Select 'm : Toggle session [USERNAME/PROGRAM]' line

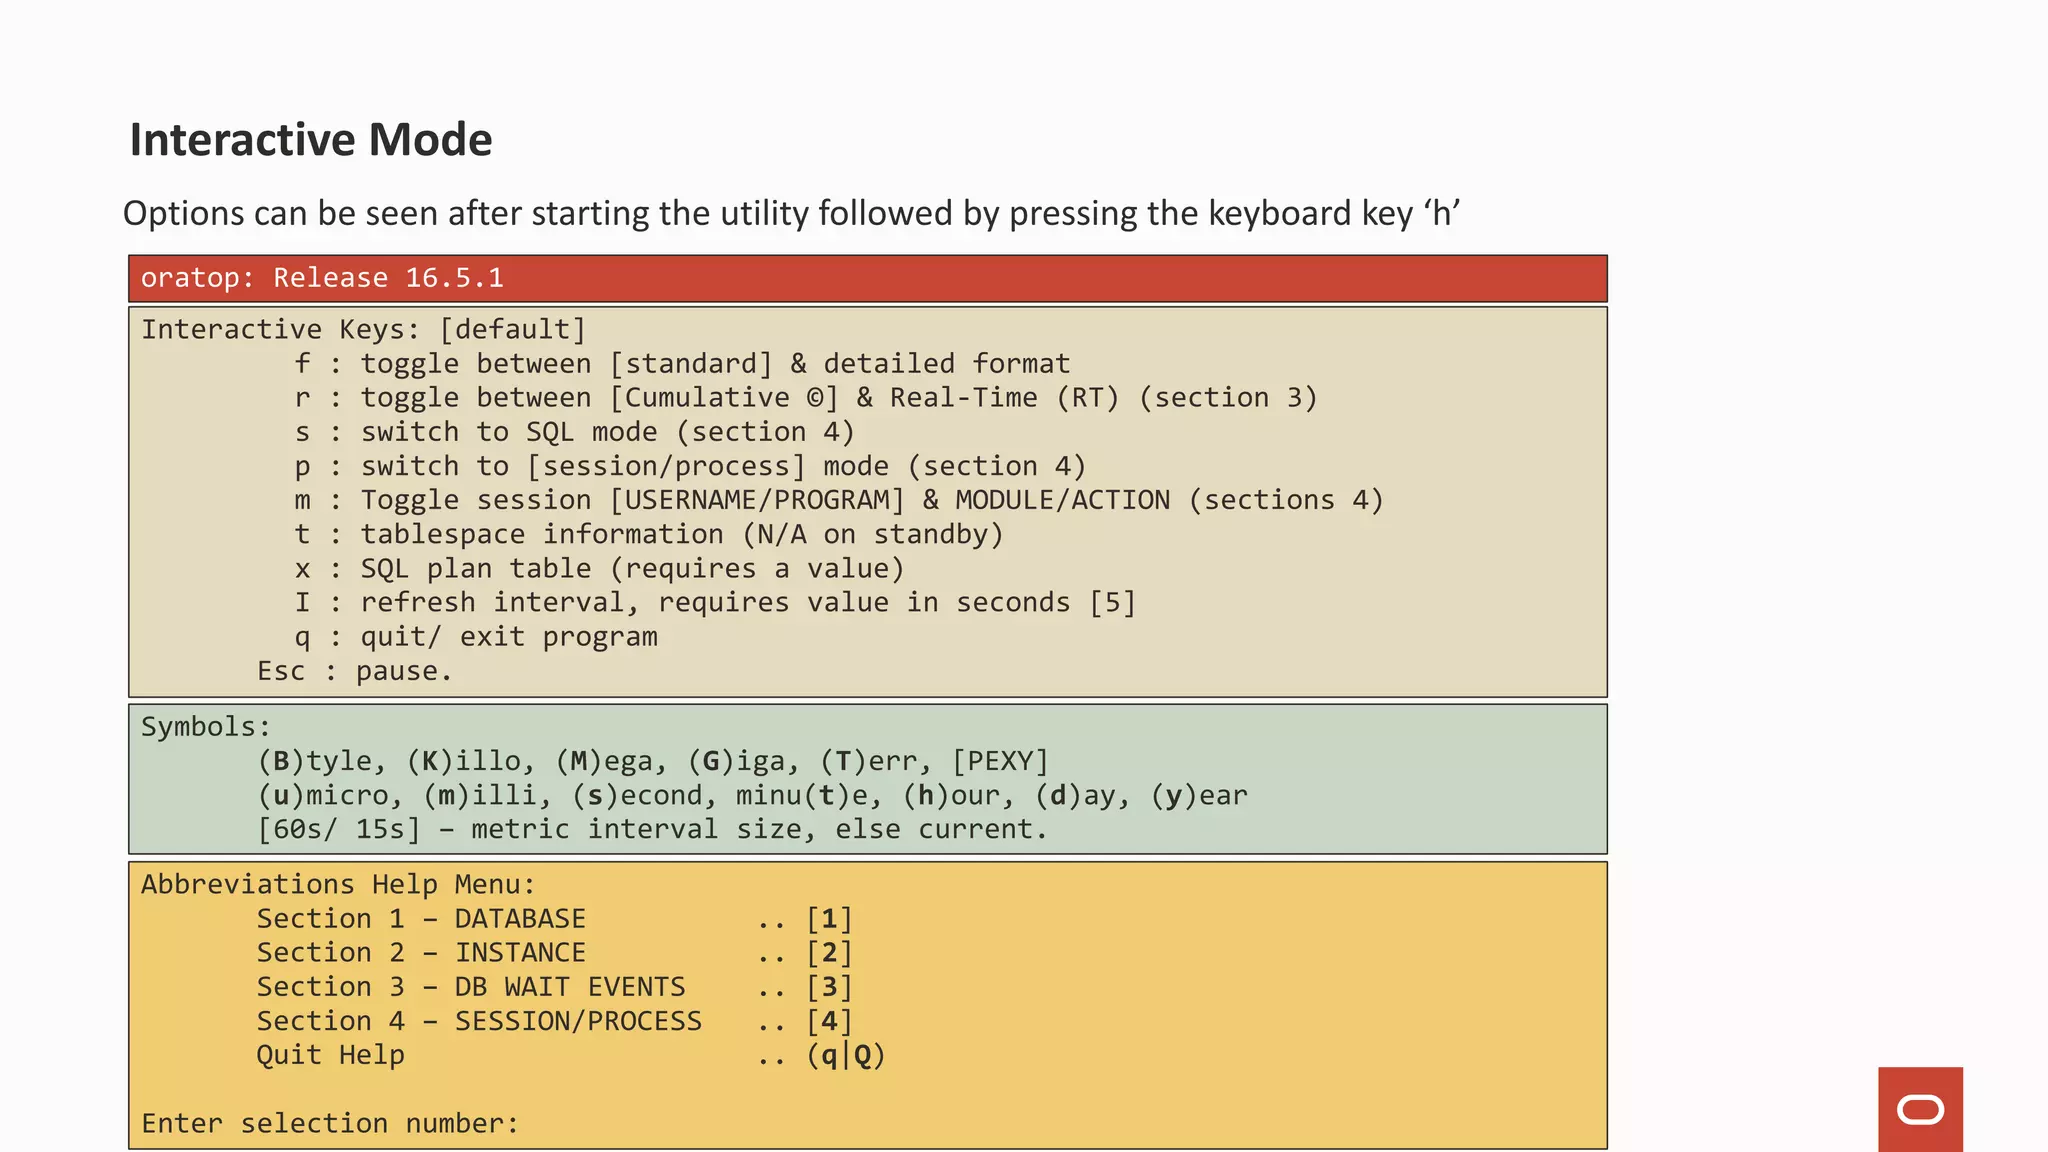click(x=839, y=500)
